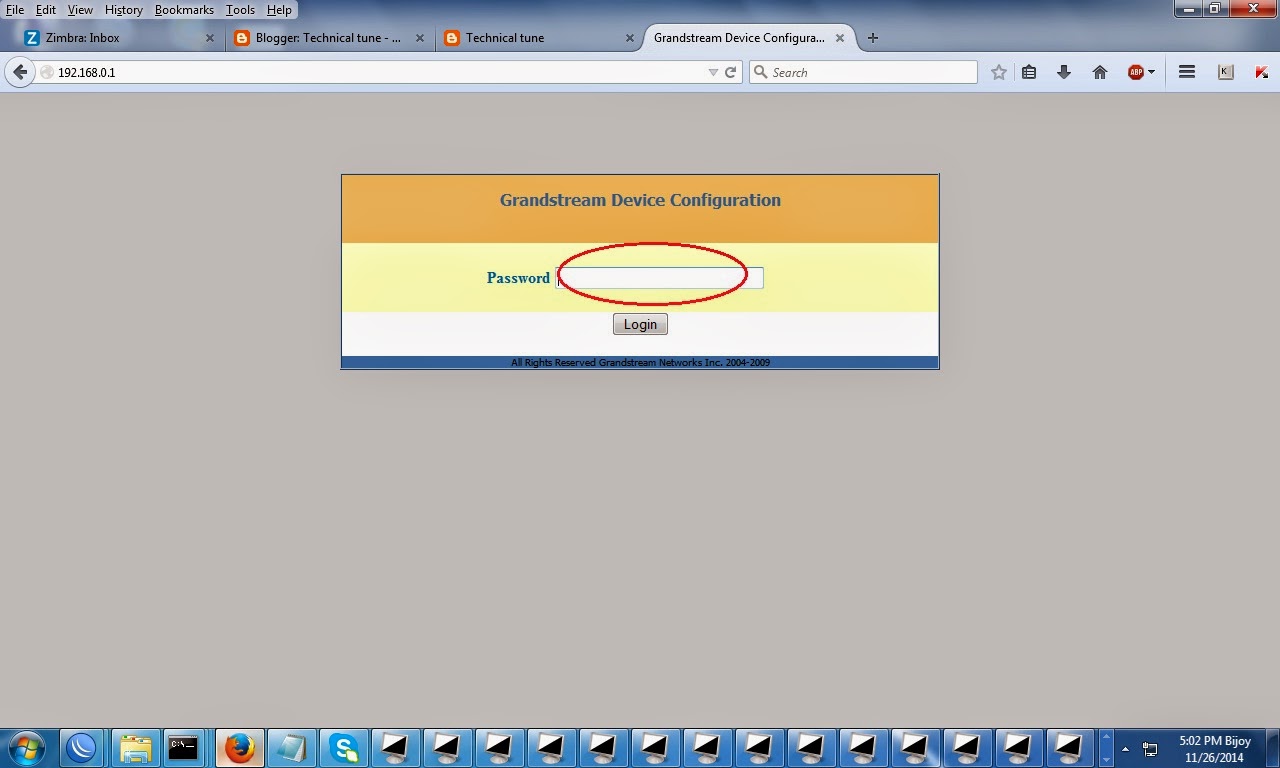Open Command Prompt from taskbar
Image resolution: width=1280 pixels, height=768 pixels.
(183, 747)
